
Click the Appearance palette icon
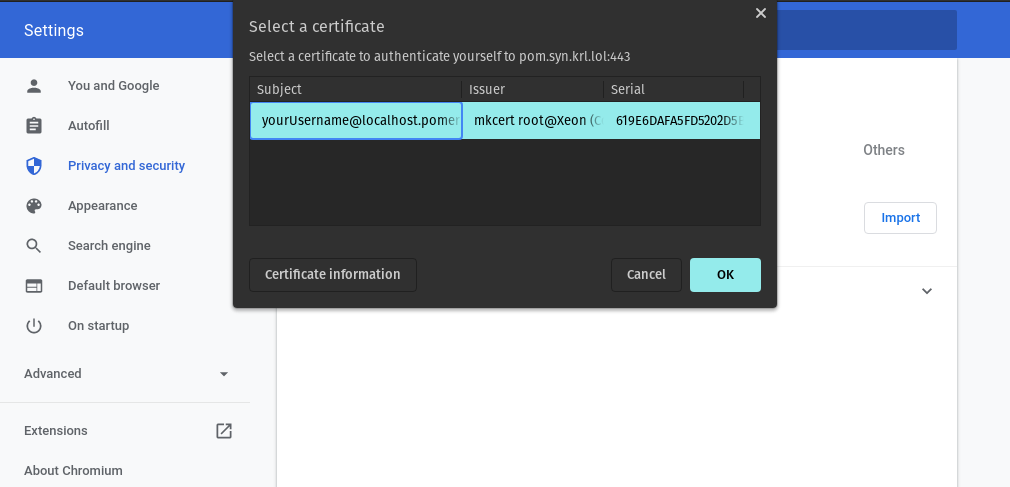point(34,206)
